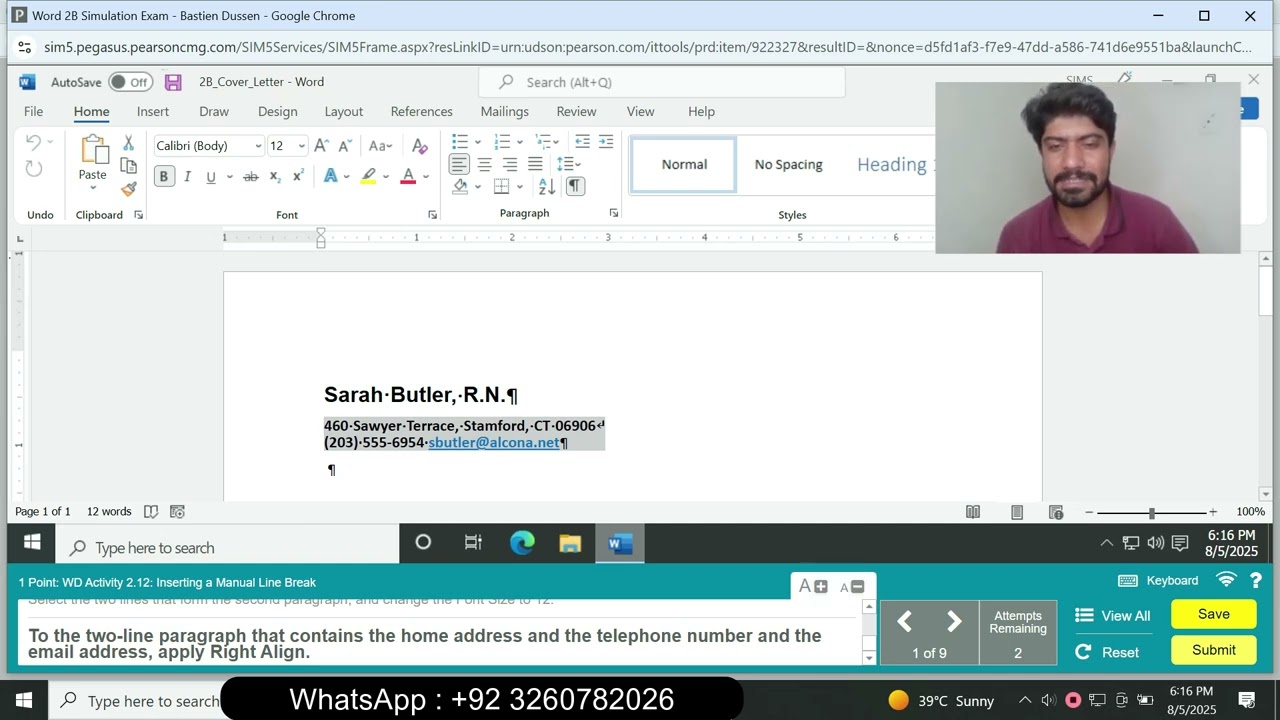Screen dimensions: 1280x720
Task: Switch to the Insert tab
Action: click(153, 111)
